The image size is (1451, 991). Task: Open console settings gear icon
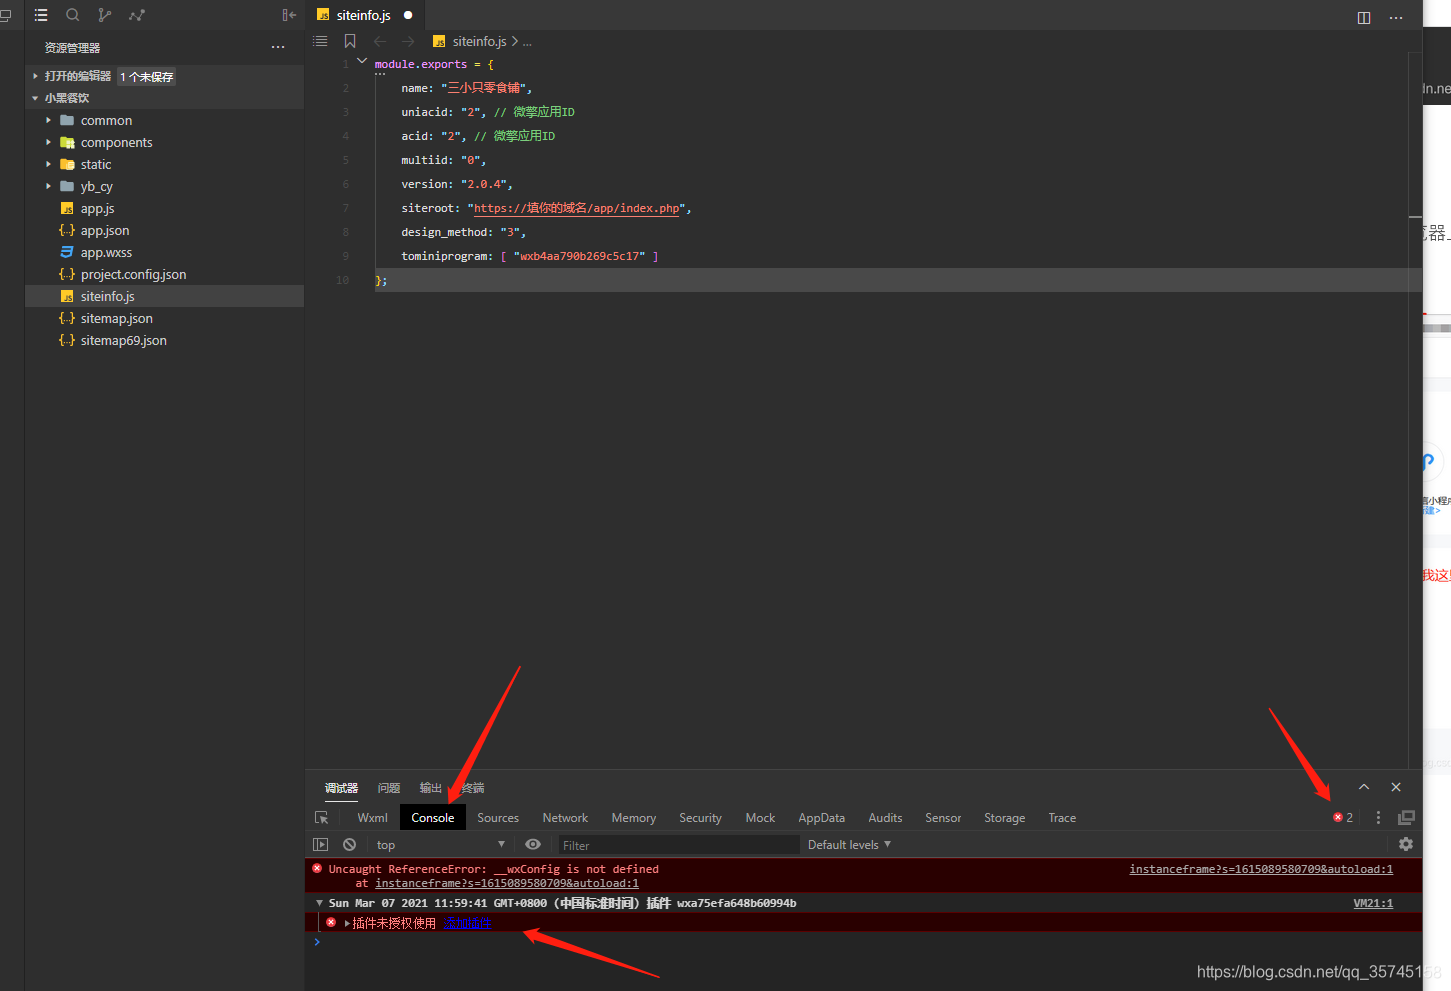coord(1406,844)
